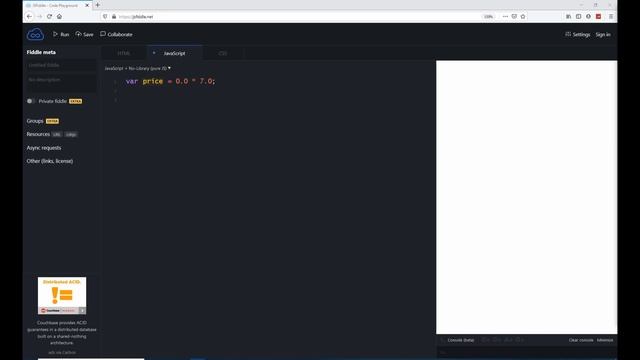Viewport: 640px width, 360px height.
Task: Select the JavaScript editor tab
Action: click(174, 53)
